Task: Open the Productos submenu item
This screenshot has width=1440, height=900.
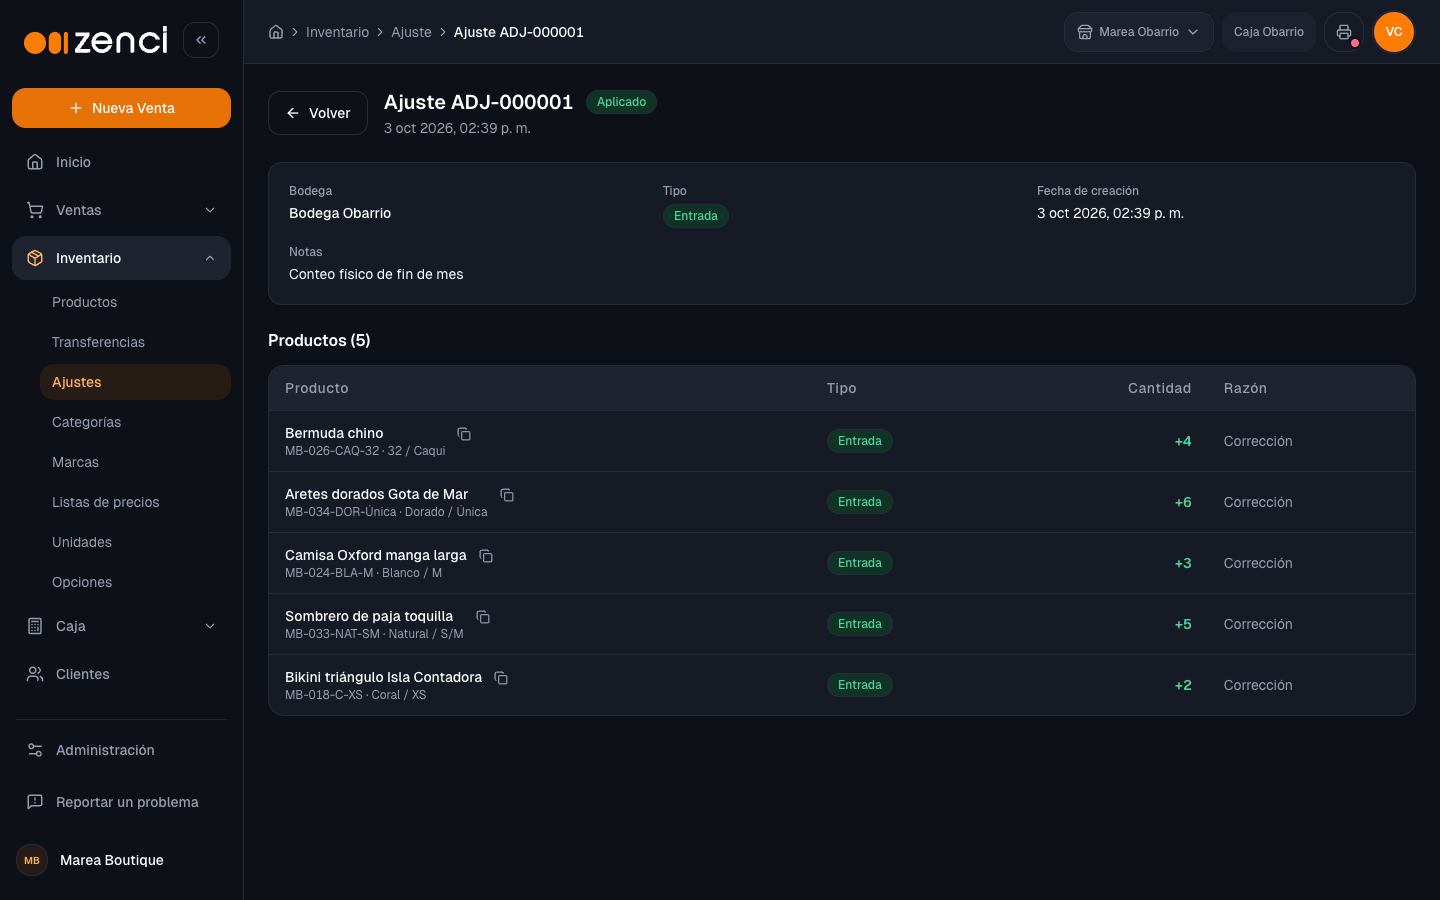Action: (x=135, y=302)
